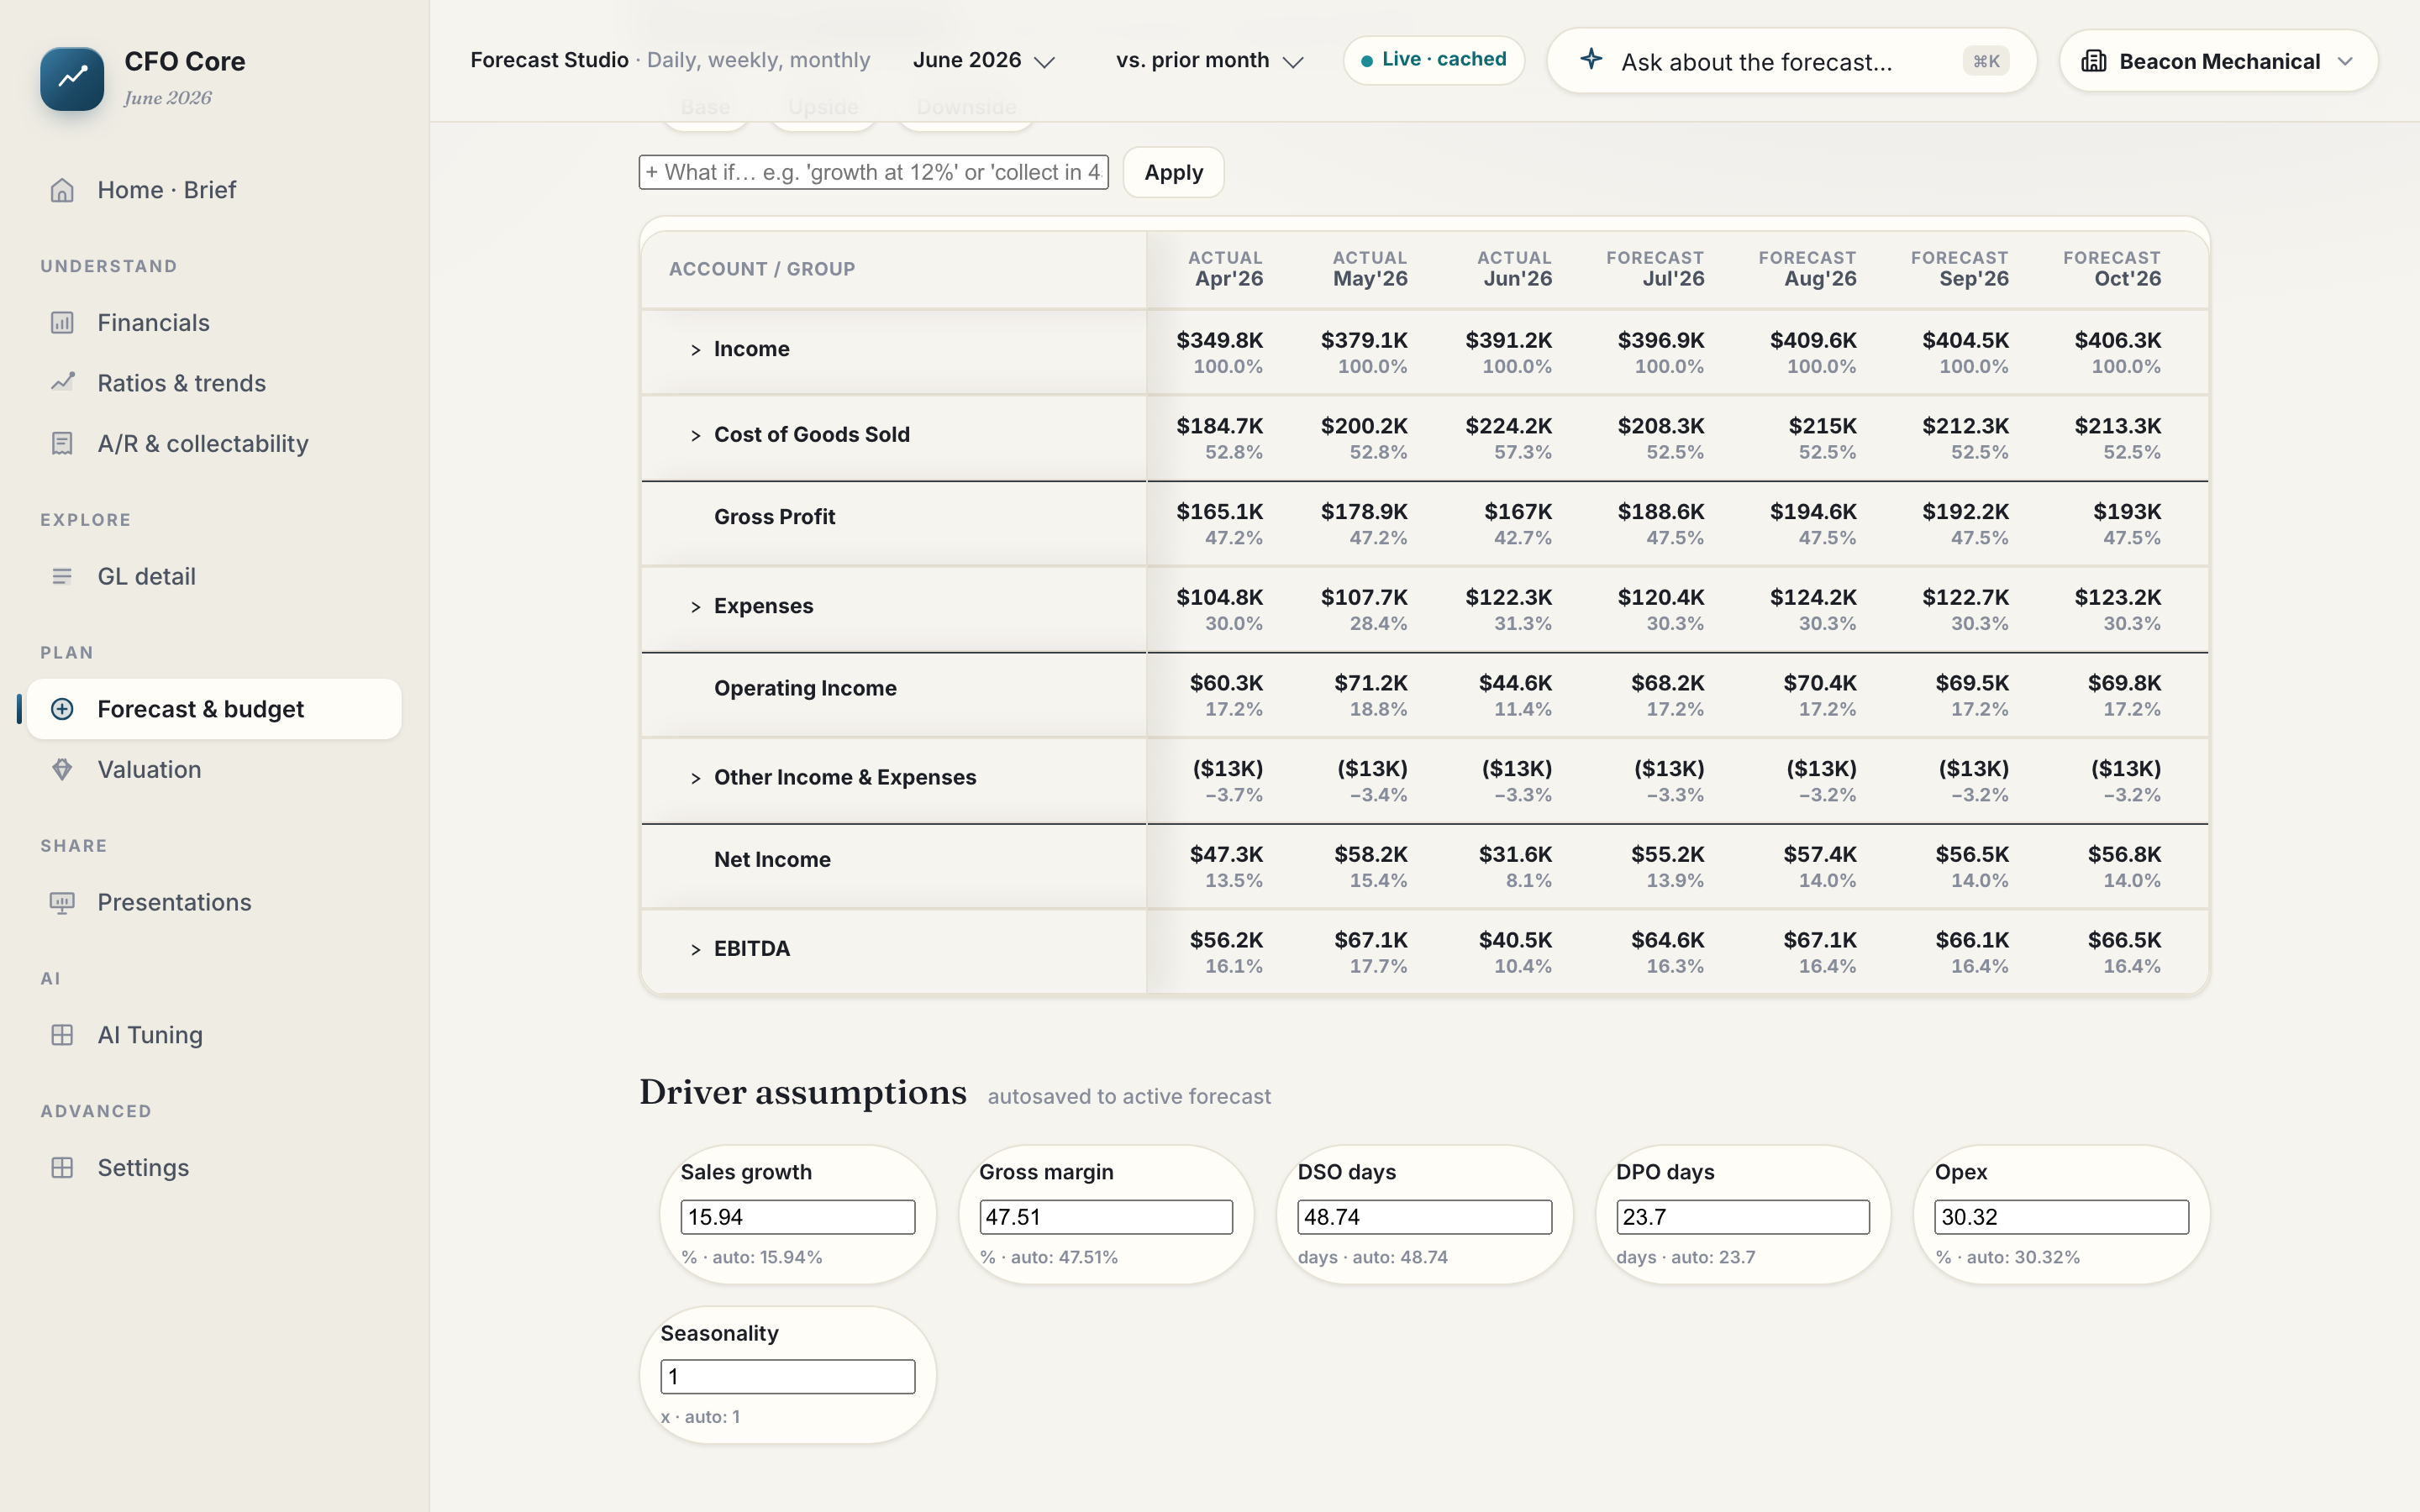The height and width of the screenshot is (1512, 2420).
Task: Click Expenses Sep'26 value $122.7K
Action: coord(1965,597)
